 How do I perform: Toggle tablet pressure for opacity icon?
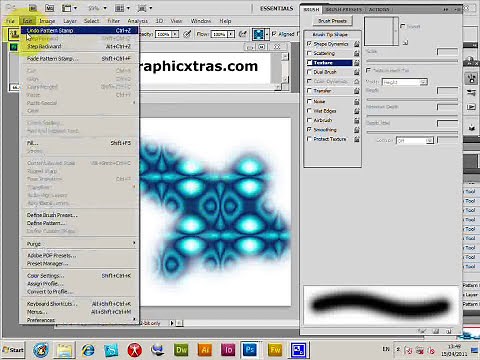click(187, 34)
